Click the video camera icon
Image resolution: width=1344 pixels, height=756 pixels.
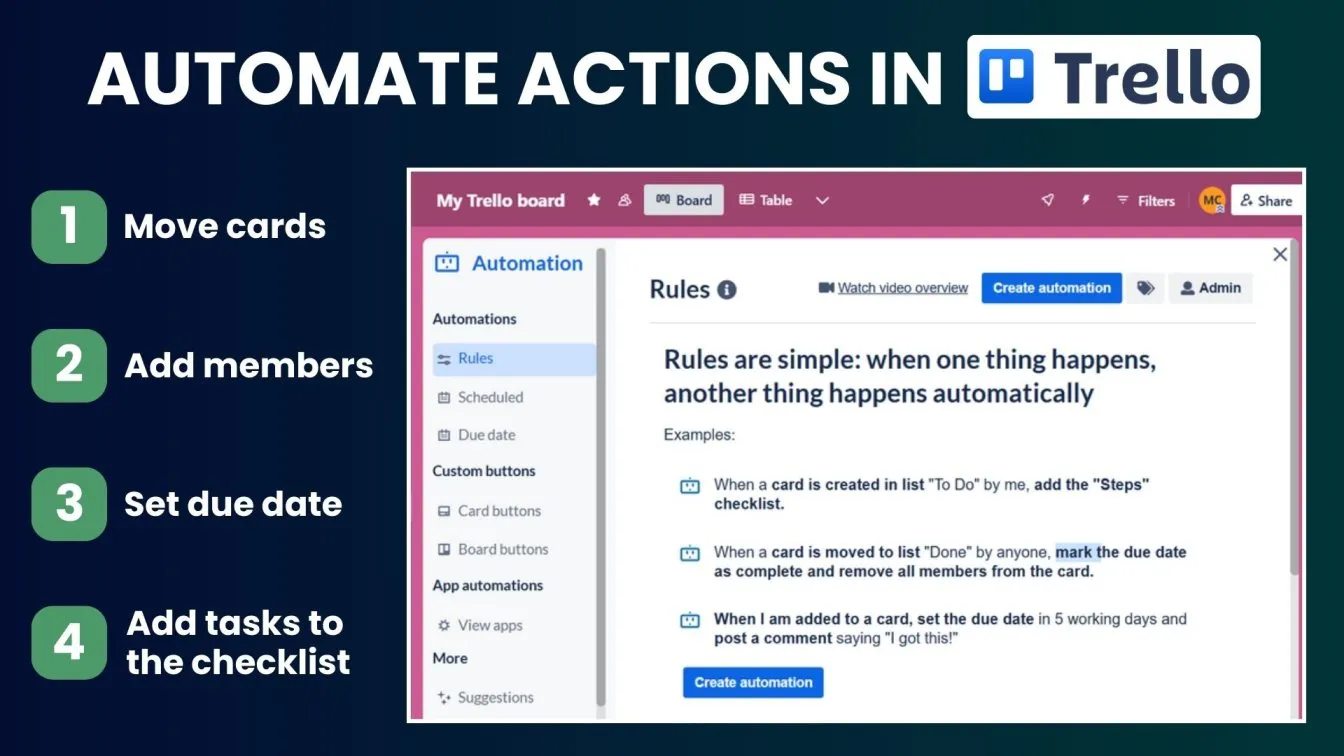(x=826, y=288)
